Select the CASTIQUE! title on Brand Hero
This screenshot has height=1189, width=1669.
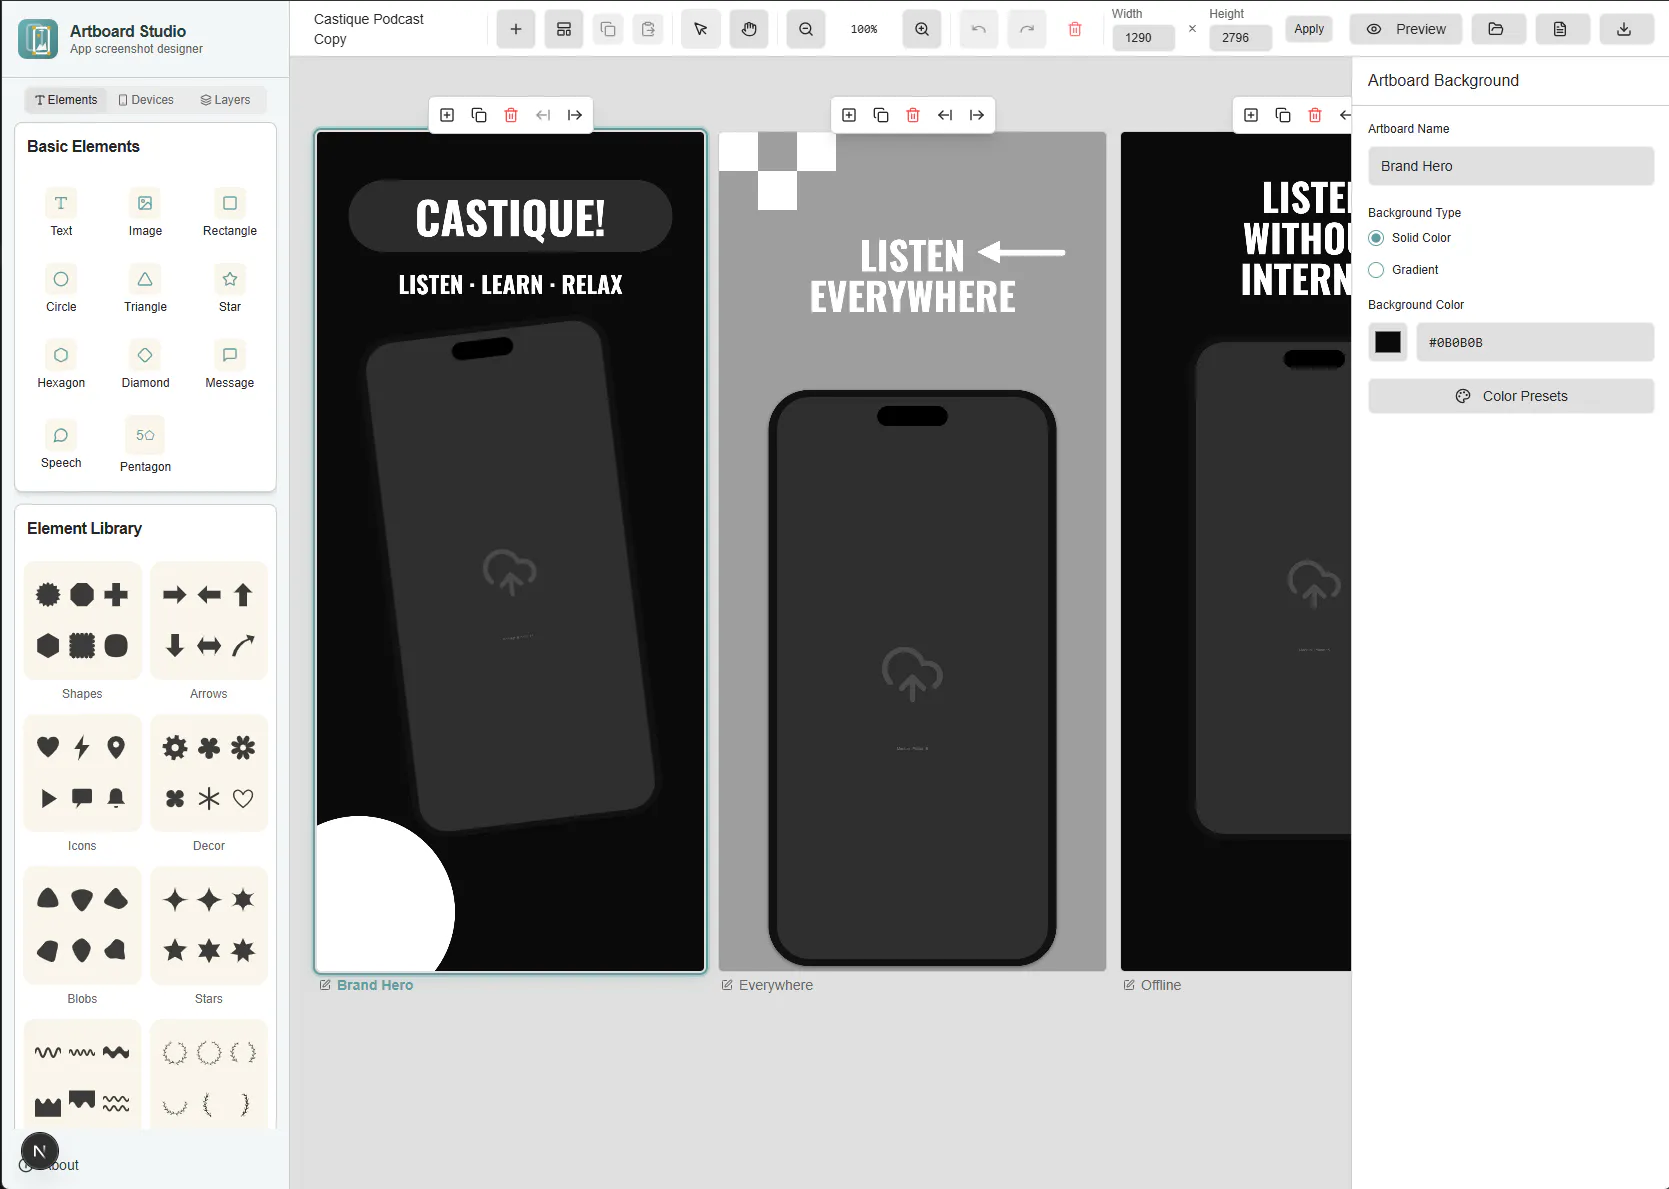pos(510,218)
